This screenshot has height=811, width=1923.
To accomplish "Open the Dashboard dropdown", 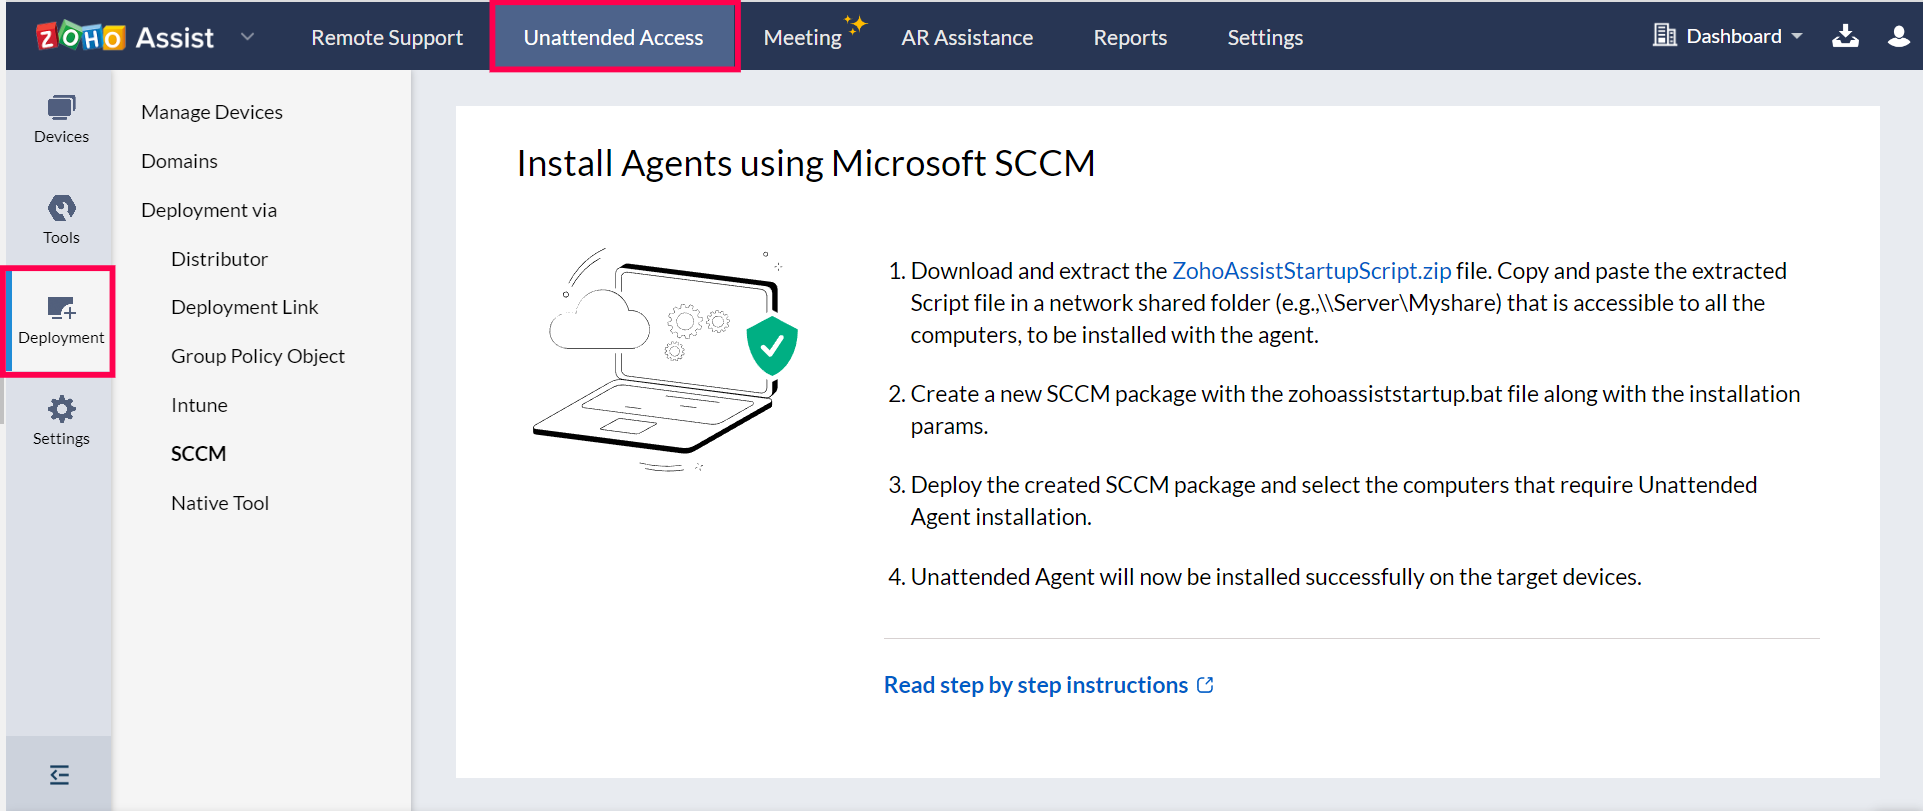I will pos(1728,37).
